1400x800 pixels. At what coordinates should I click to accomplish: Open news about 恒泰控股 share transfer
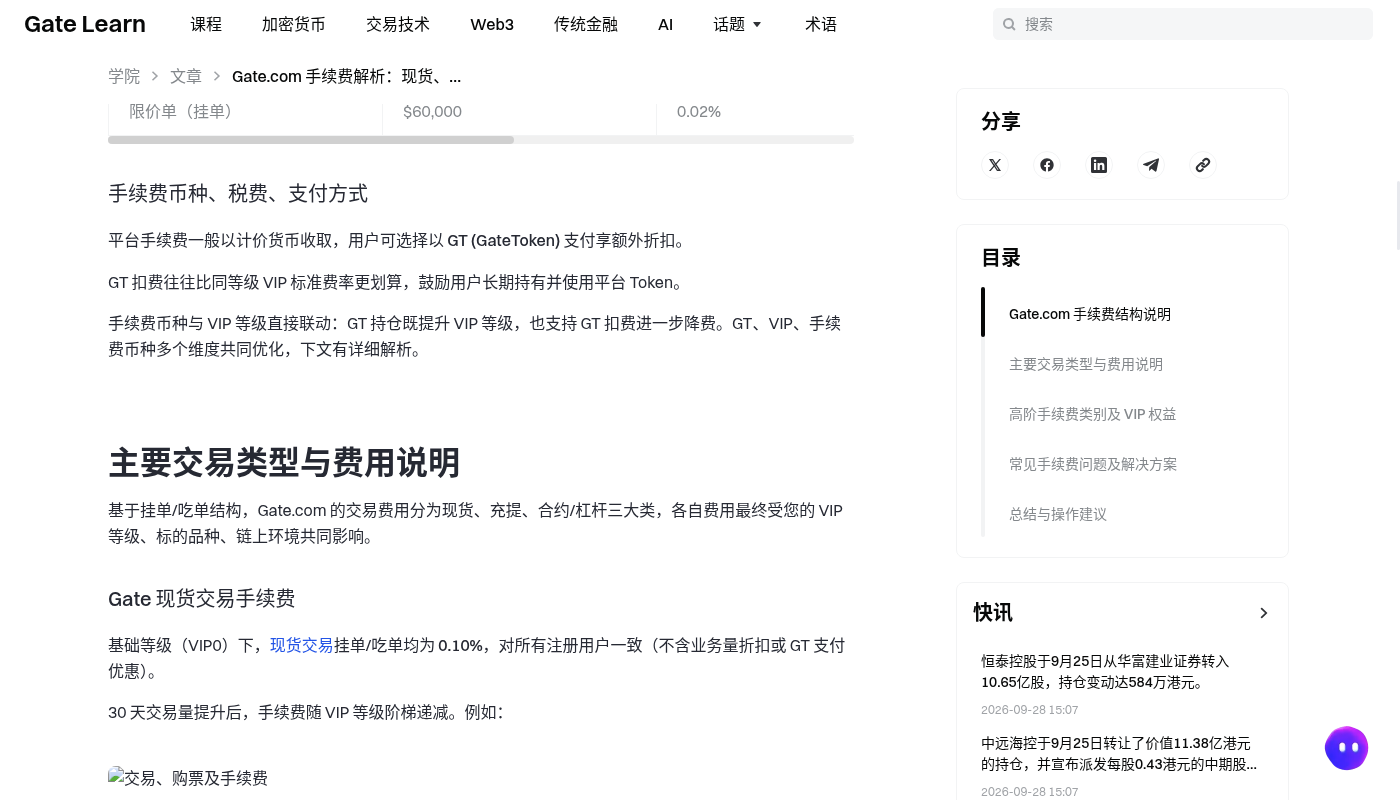point(1105,672)
